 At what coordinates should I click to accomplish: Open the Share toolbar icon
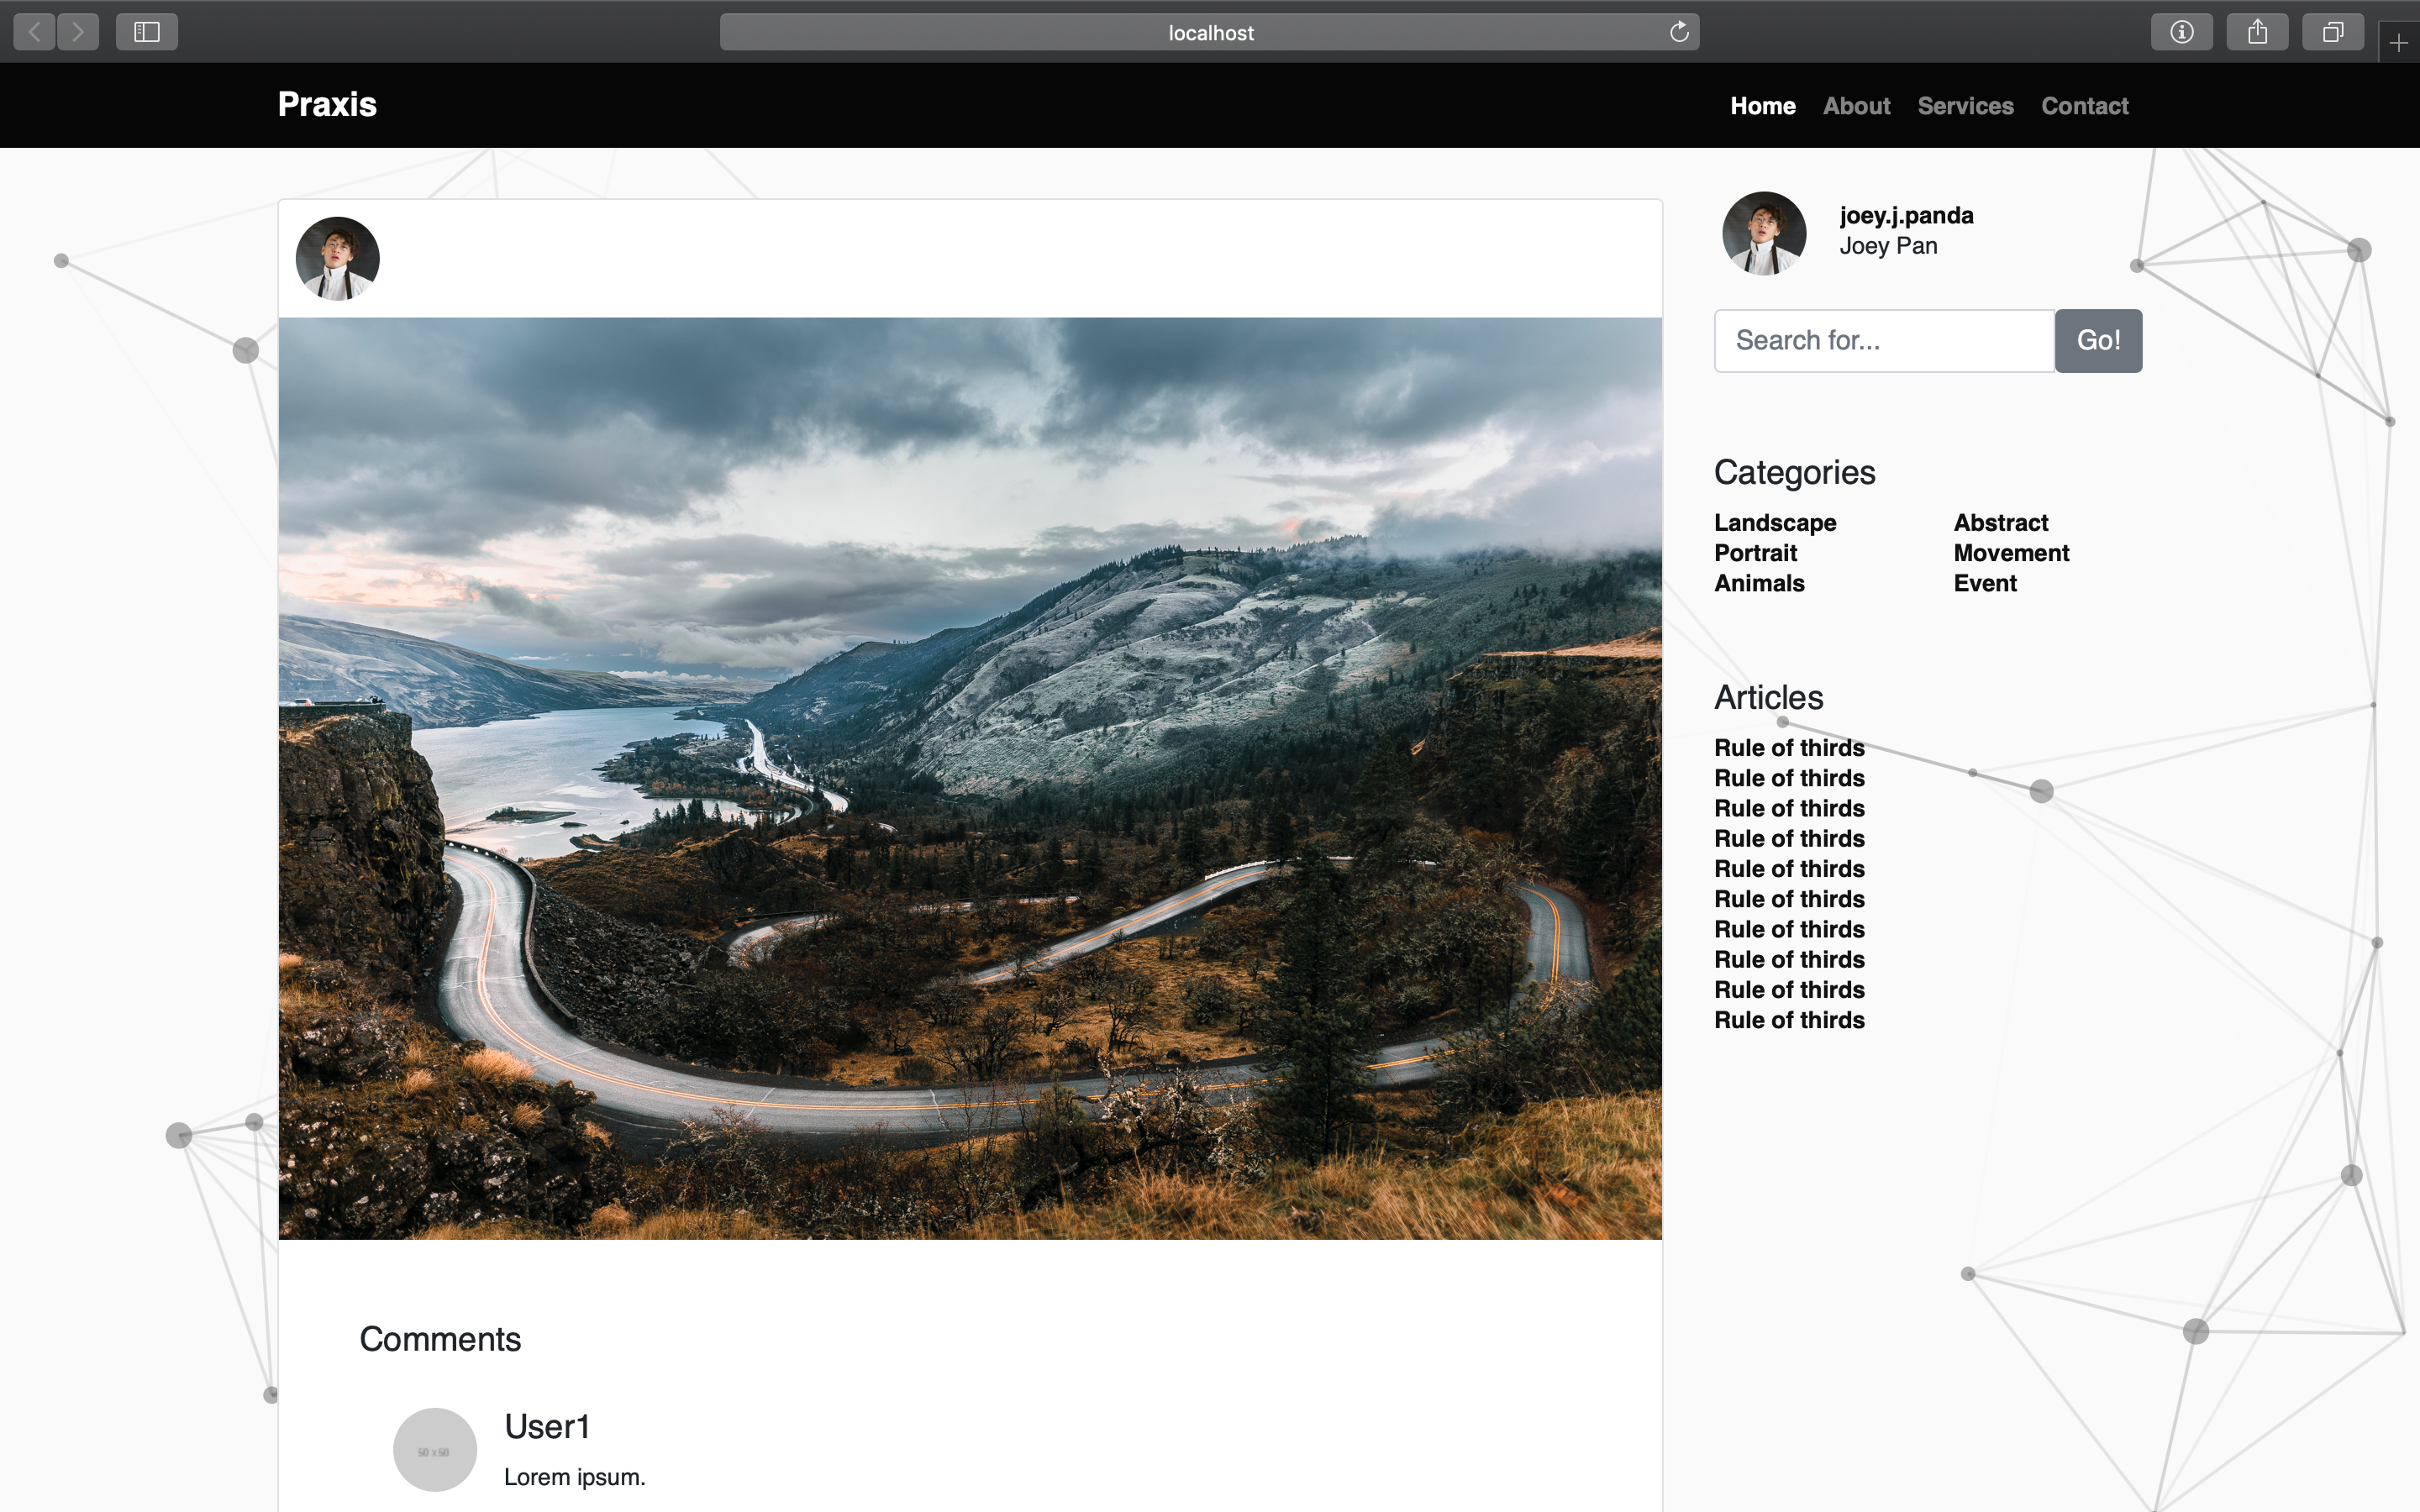coord(2257,32)
